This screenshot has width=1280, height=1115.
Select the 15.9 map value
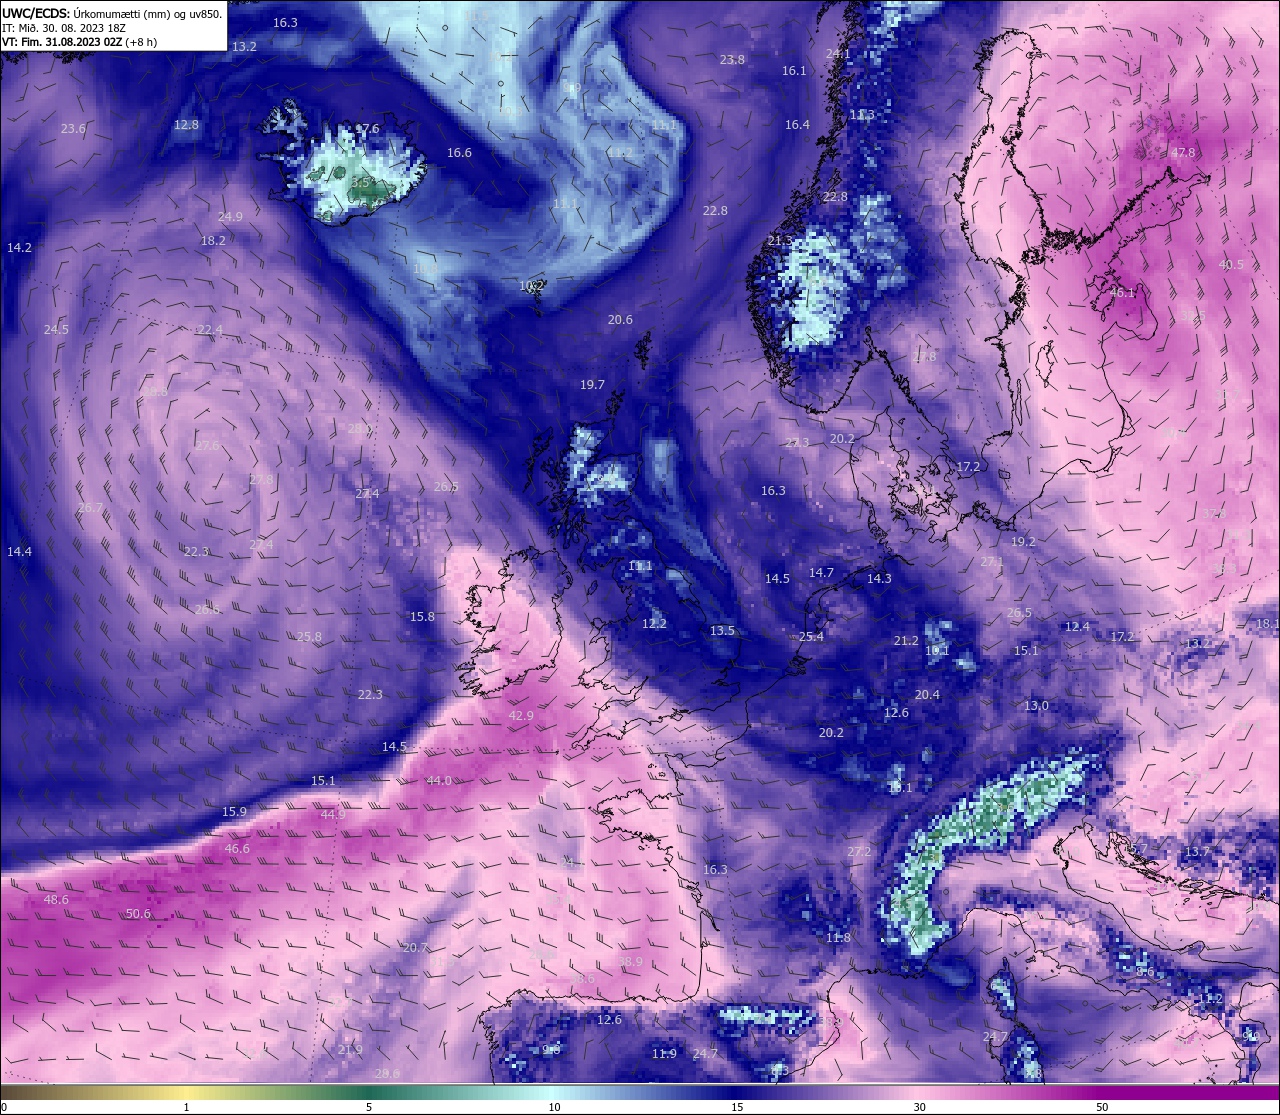pos(234,812)
